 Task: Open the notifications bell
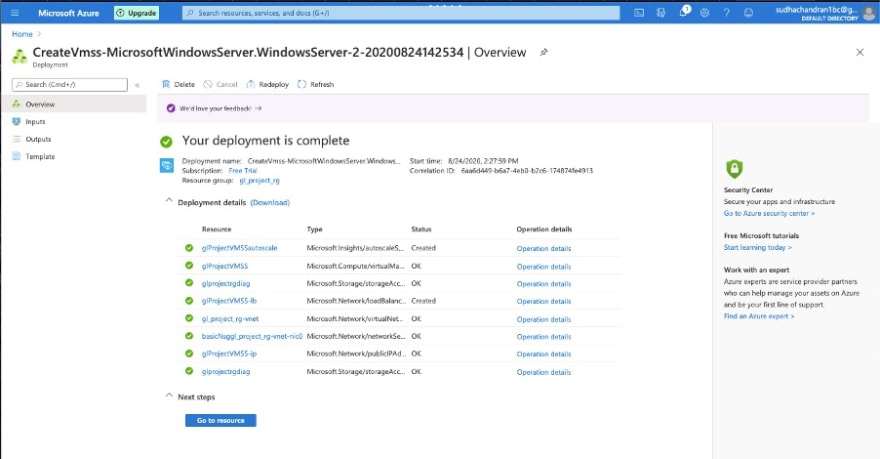[684, 12]
